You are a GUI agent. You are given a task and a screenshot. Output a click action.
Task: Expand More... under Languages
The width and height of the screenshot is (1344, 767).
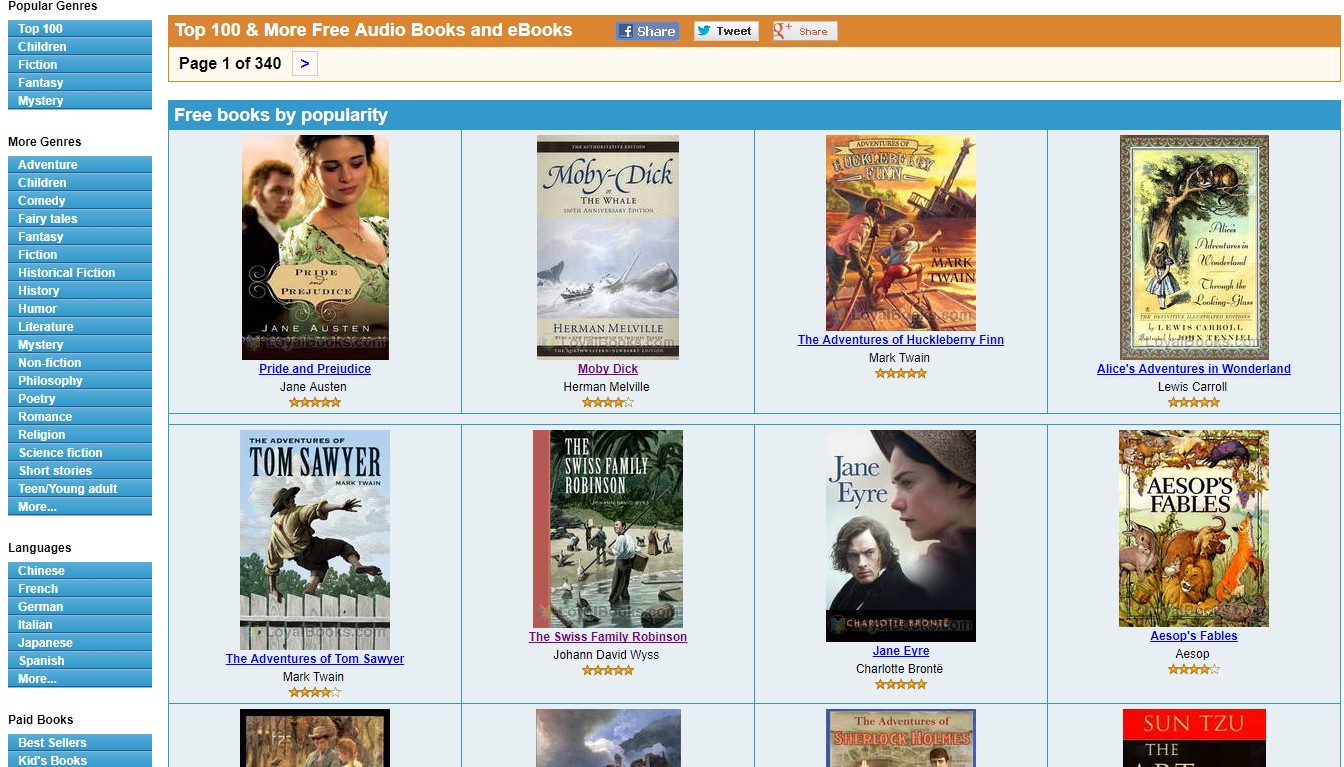pyautogui.click(x=80, y=679)
